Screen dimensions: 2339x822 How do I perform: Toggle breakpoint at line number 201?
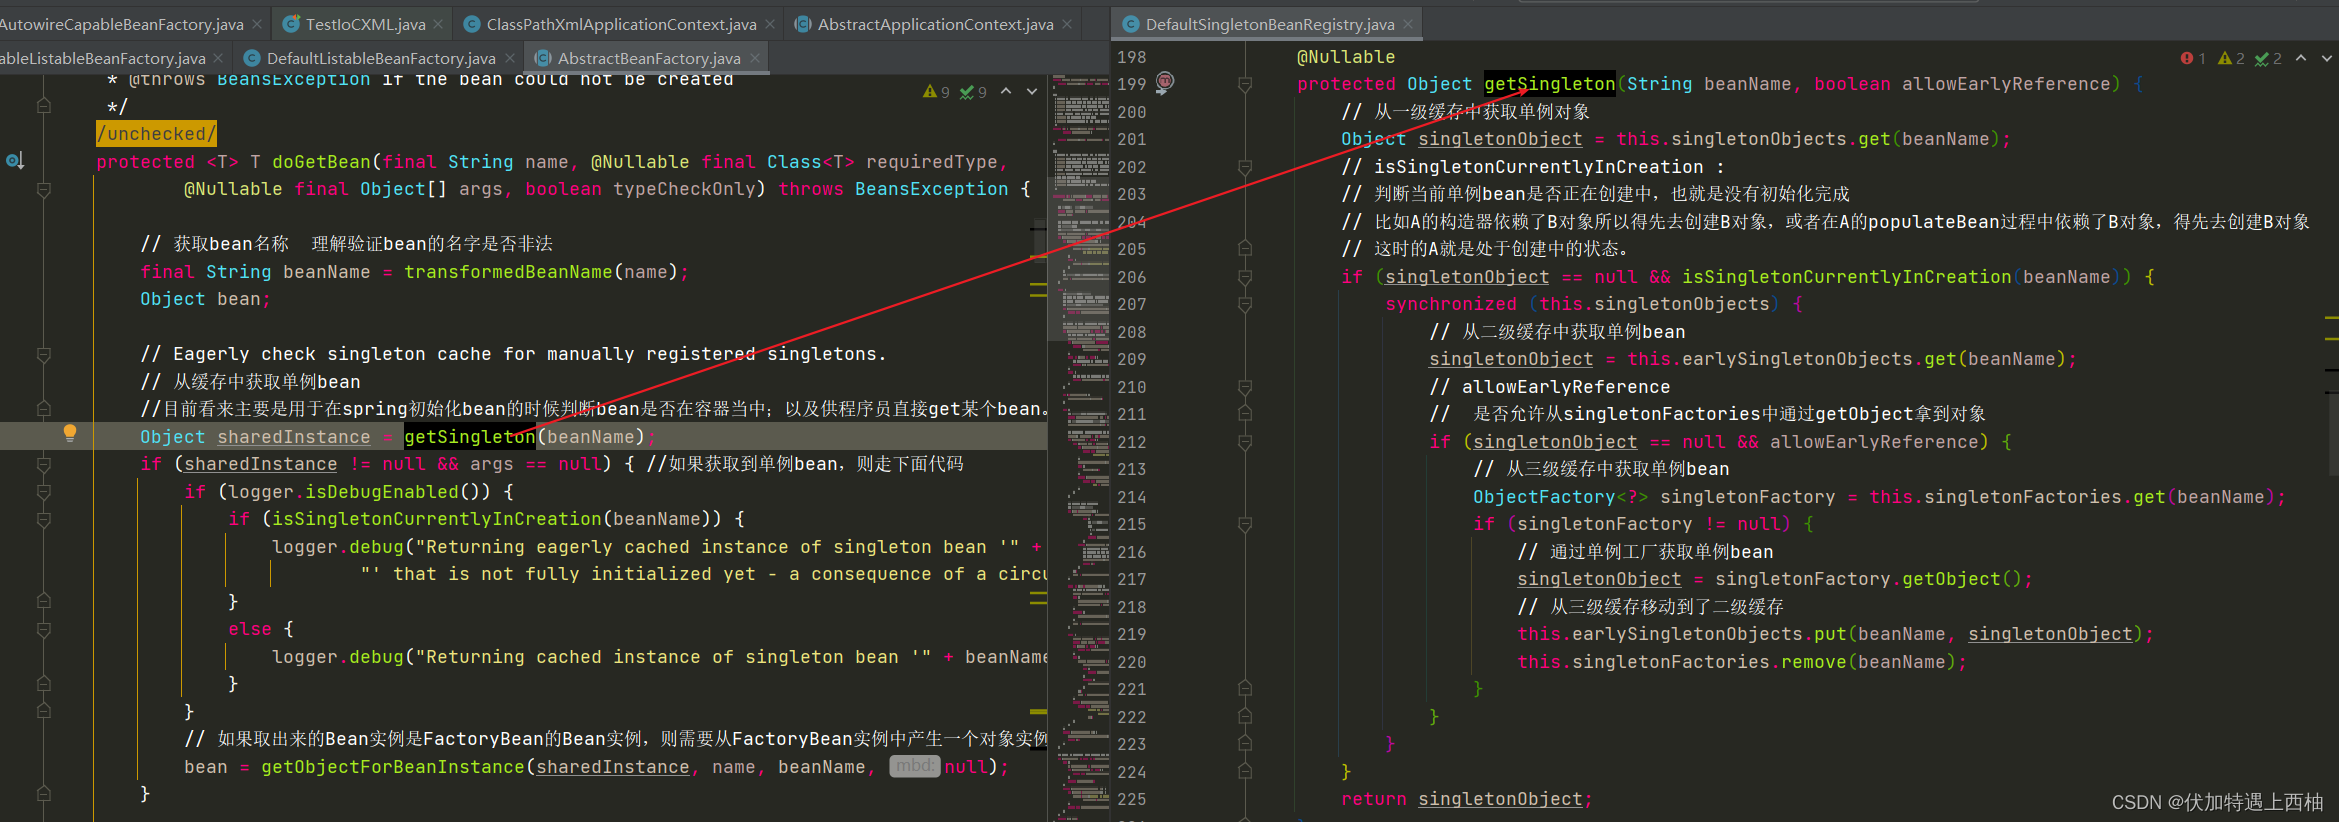1132,139
